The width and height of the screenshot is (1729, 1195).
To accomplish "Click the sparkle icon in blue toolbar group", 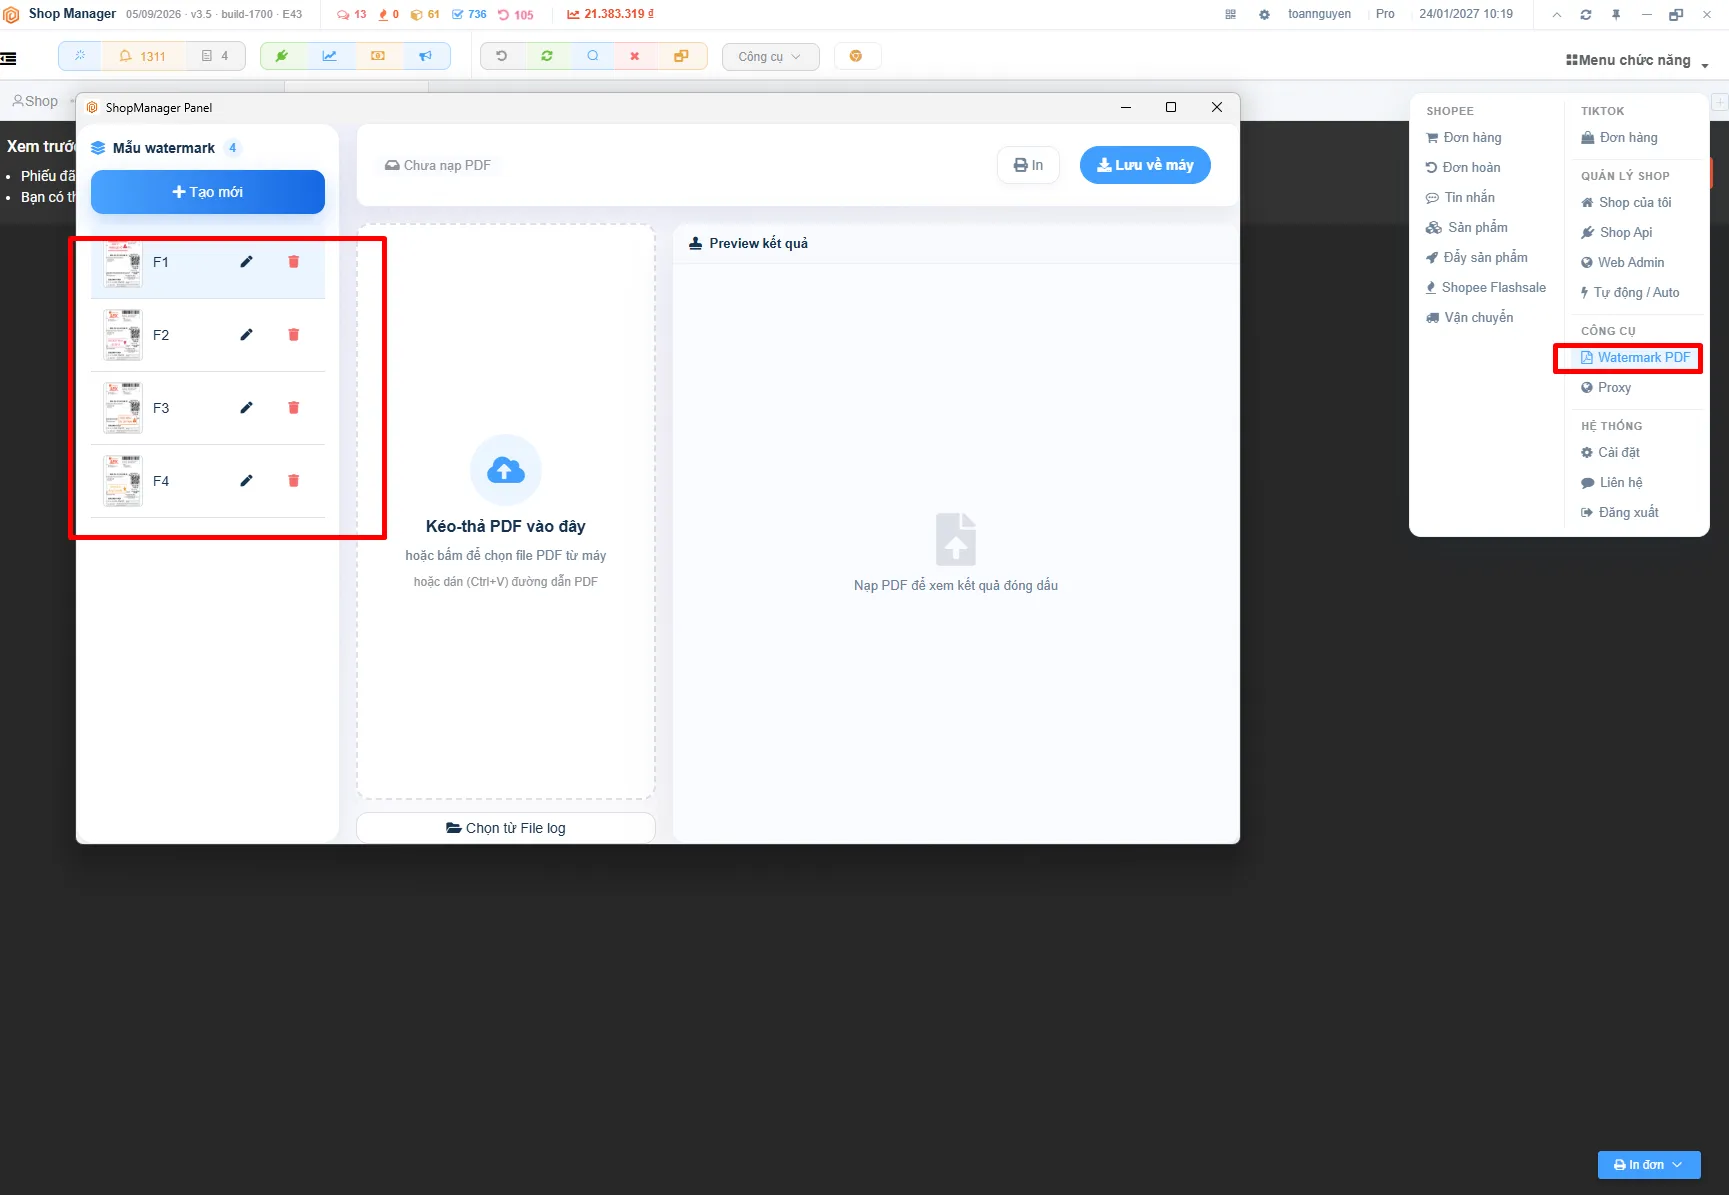I will coord(80,56).
